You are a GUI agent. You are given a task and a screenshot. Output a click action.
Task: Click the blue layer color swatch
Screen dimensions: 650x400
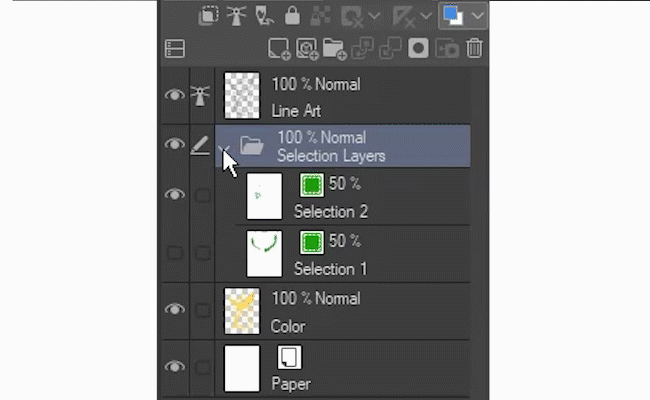(453, 16)
